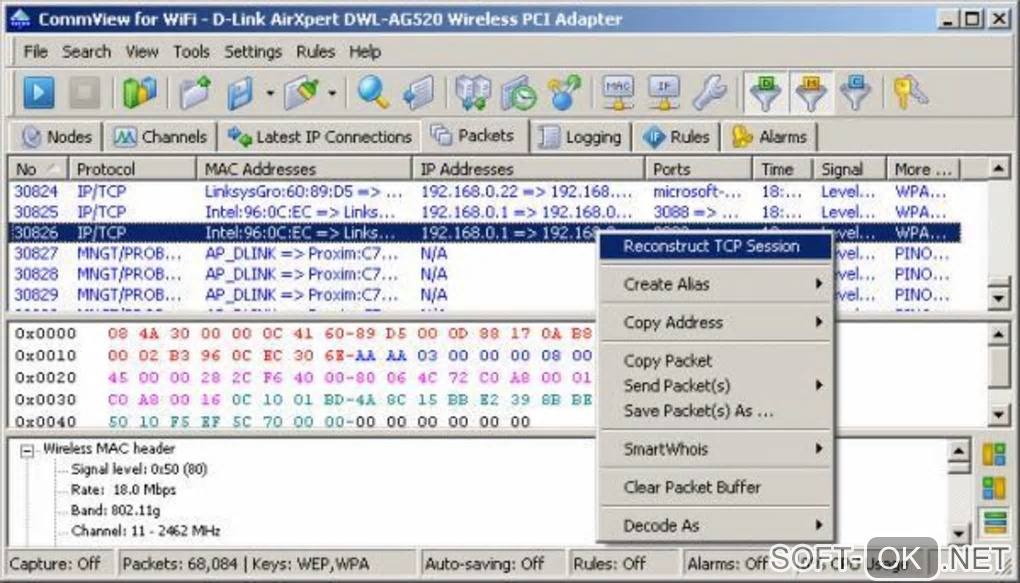Toggle the Data packets funnel filter
This screenshot has width=1020, height=583.
[x=766, y=92]
